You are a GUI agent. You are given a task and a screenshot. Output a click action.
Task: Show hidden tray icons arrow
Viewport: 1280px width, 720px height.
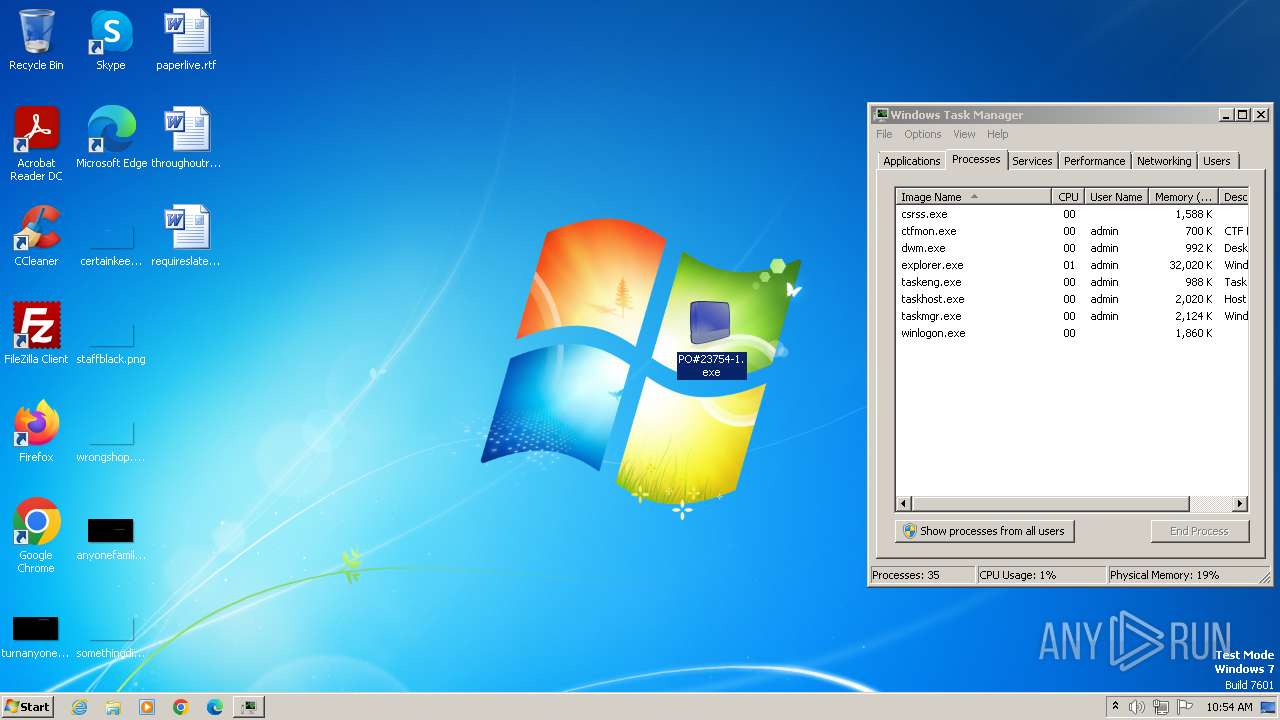pos(1115,707)
